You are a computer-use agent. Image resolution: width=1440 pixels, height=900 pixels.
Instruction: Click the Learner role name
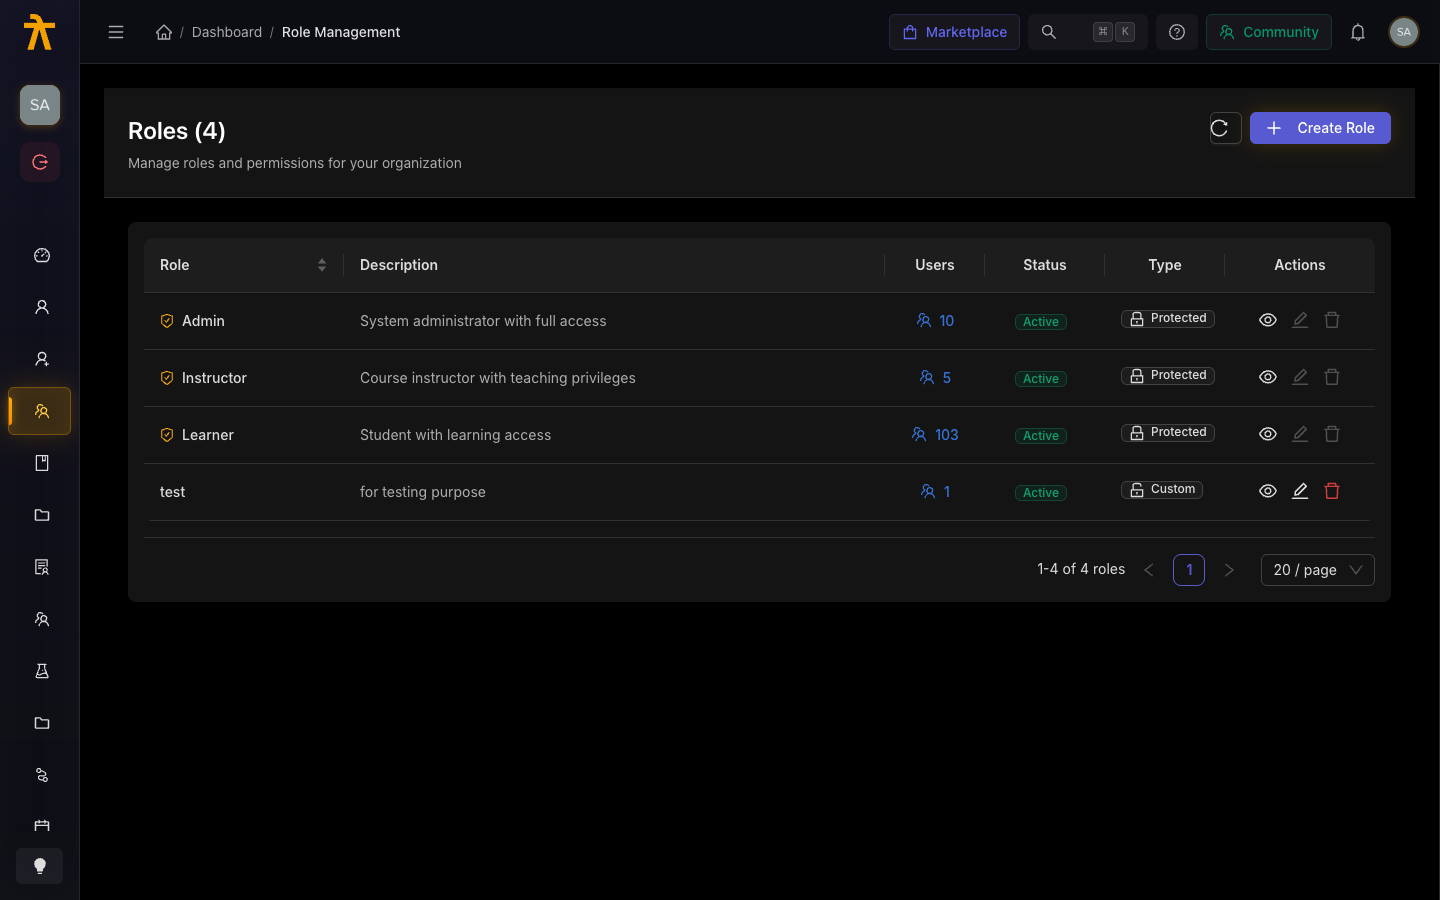point(208,435)
